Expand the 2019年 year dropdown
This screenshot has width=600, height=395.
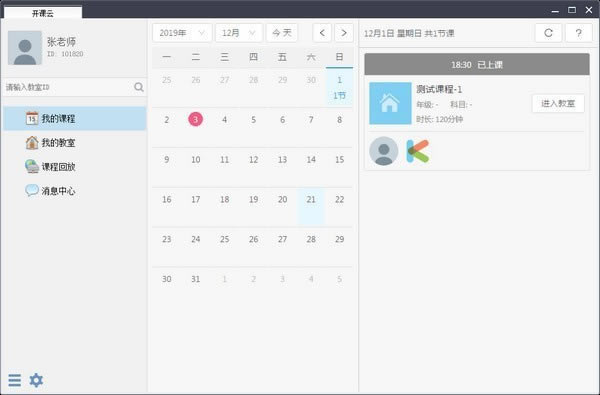[182, 33]
